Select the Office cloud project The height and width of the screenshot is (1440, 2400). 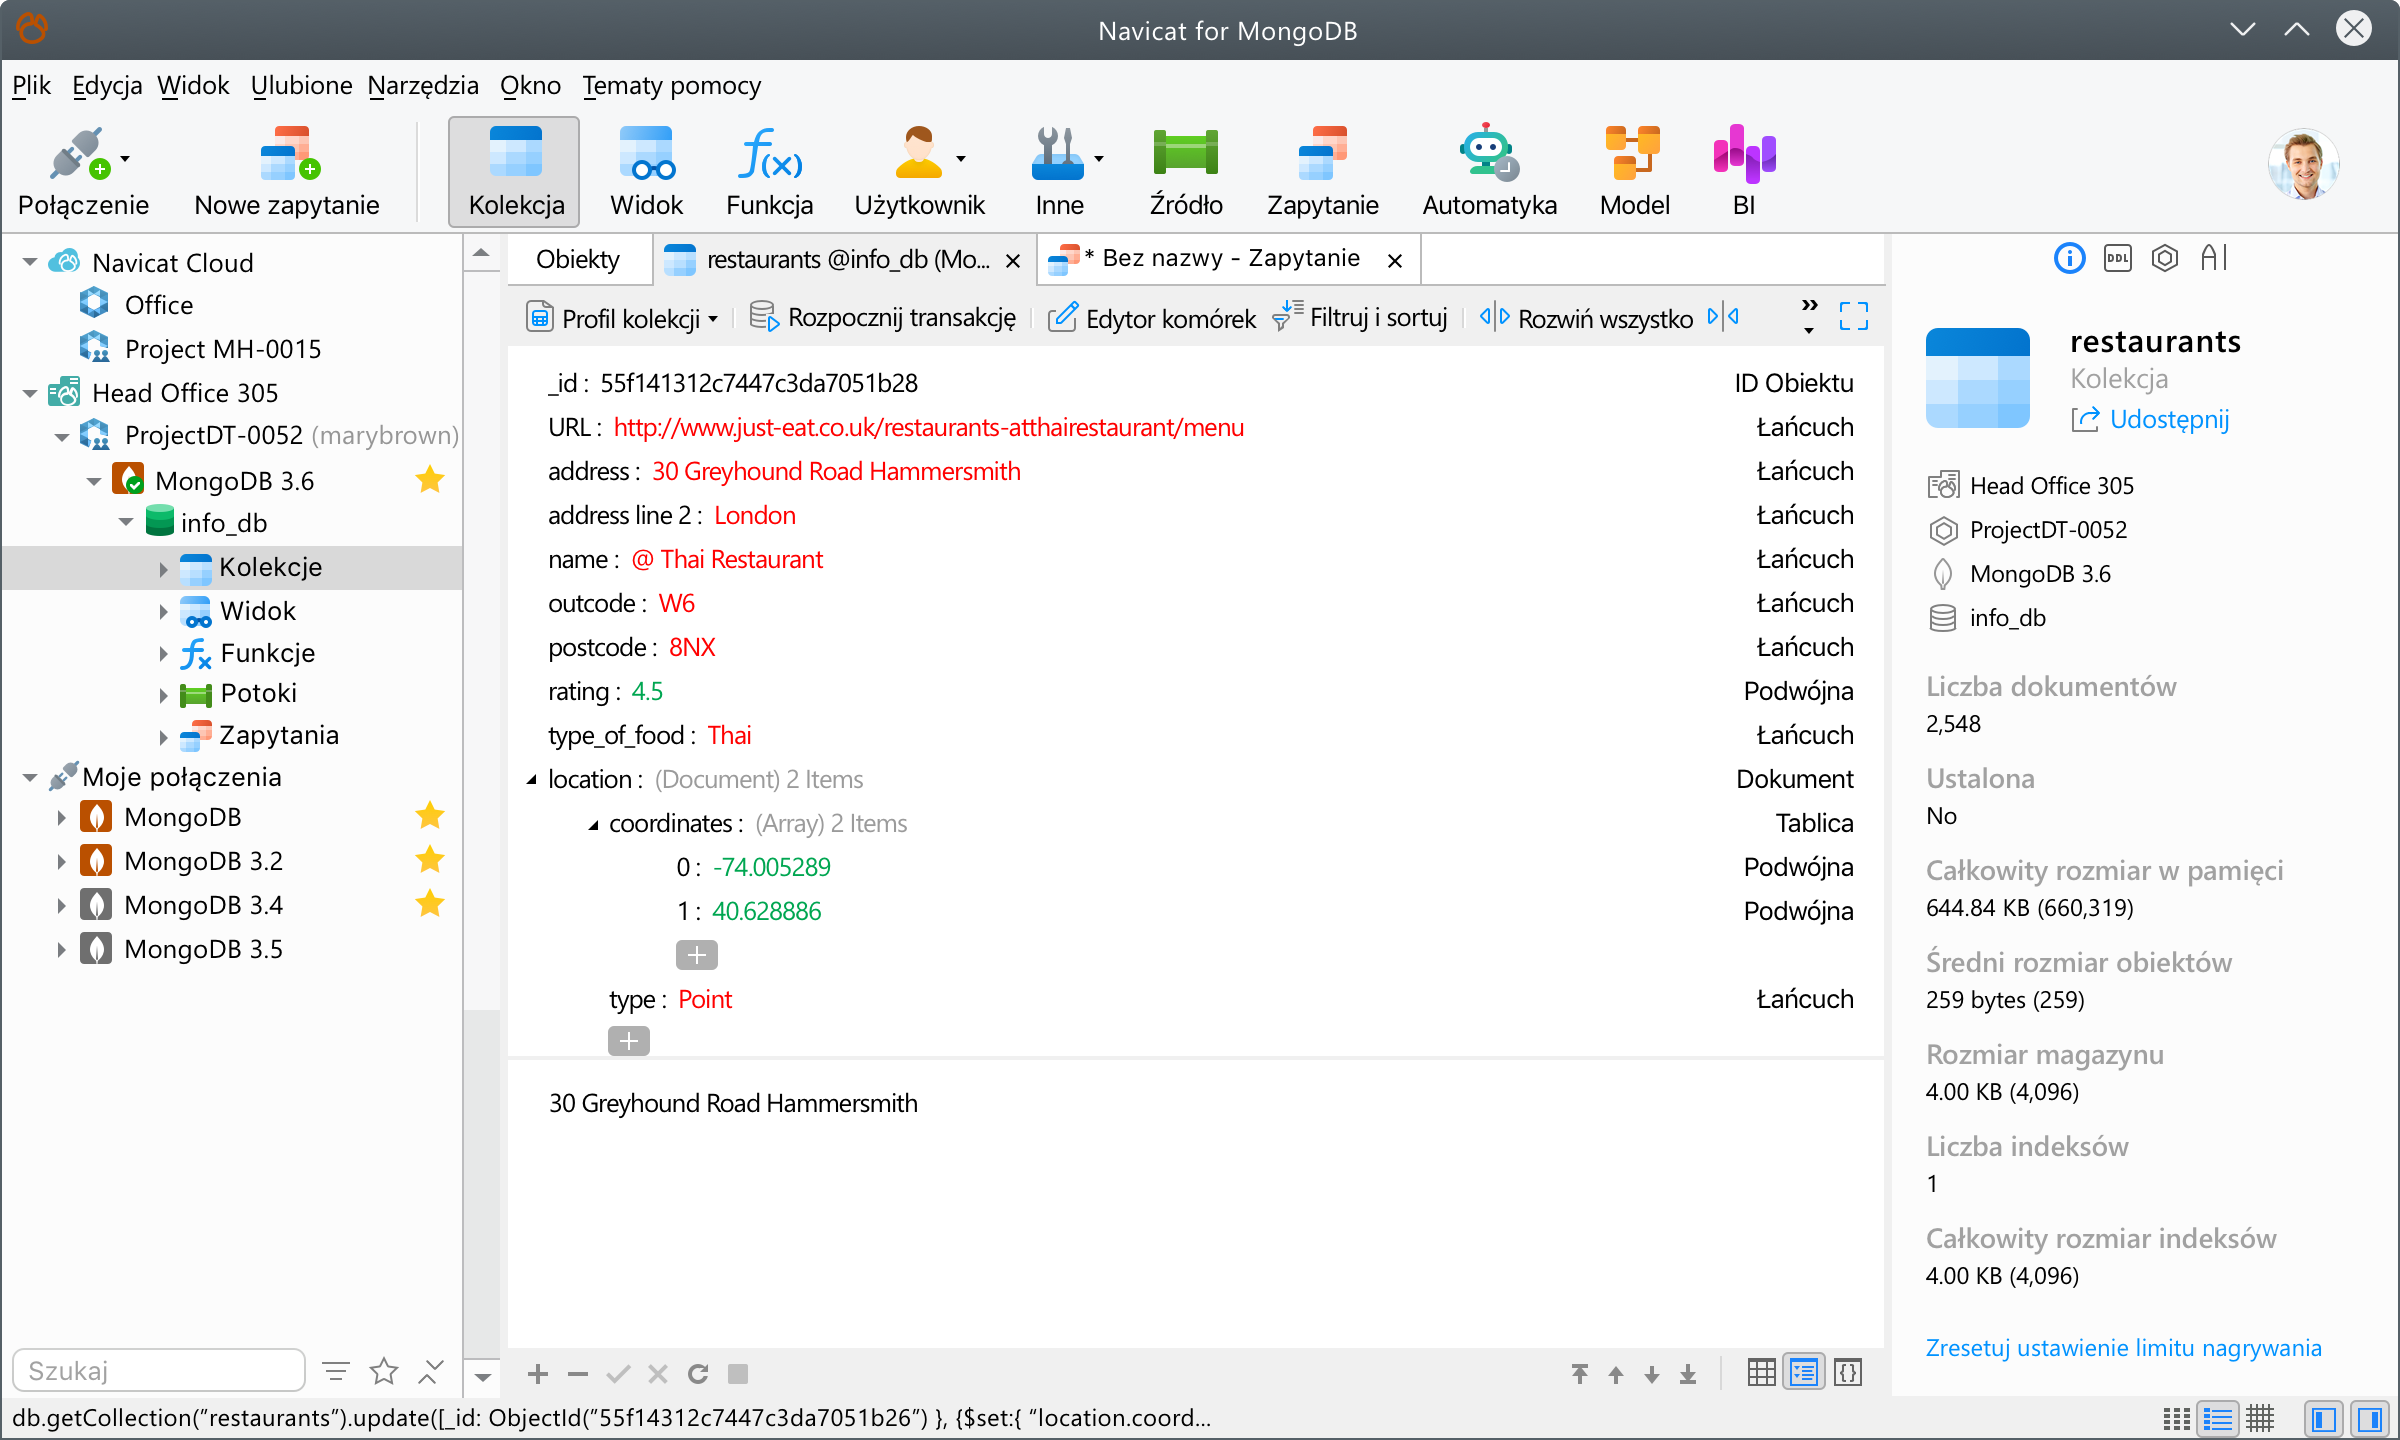coord(158,305)
